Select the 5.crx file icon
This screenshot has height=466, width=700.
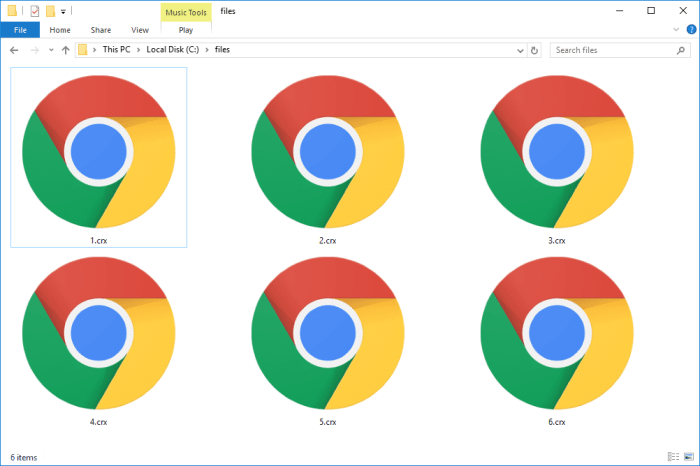[x=328, y=333]
